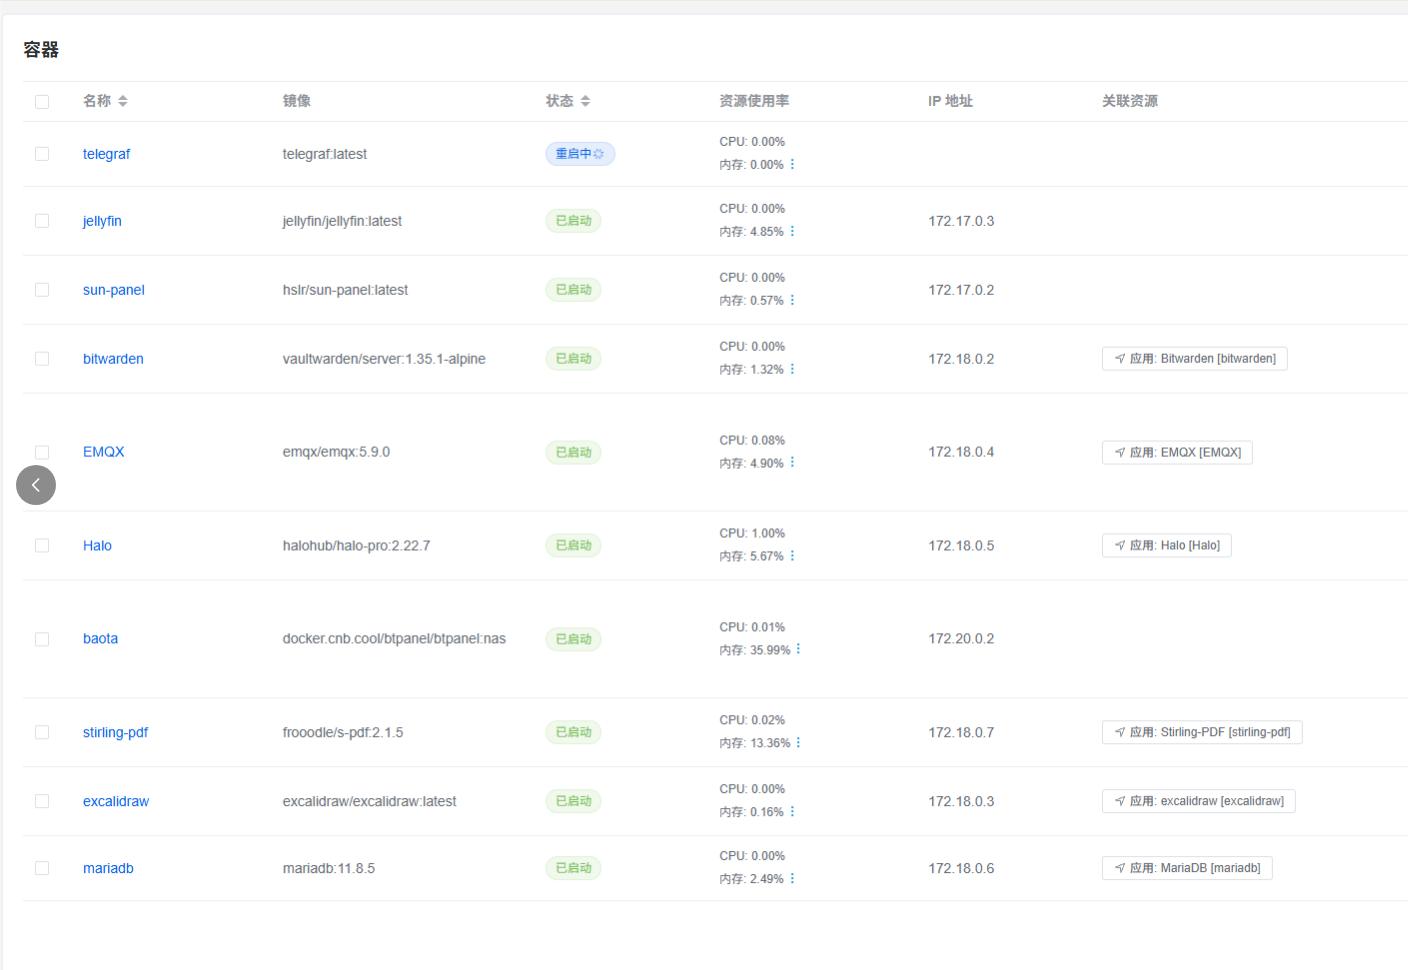The image size is (1408, 970).
Task: Click the image name telegraf:latest
Action: point(325,154)
